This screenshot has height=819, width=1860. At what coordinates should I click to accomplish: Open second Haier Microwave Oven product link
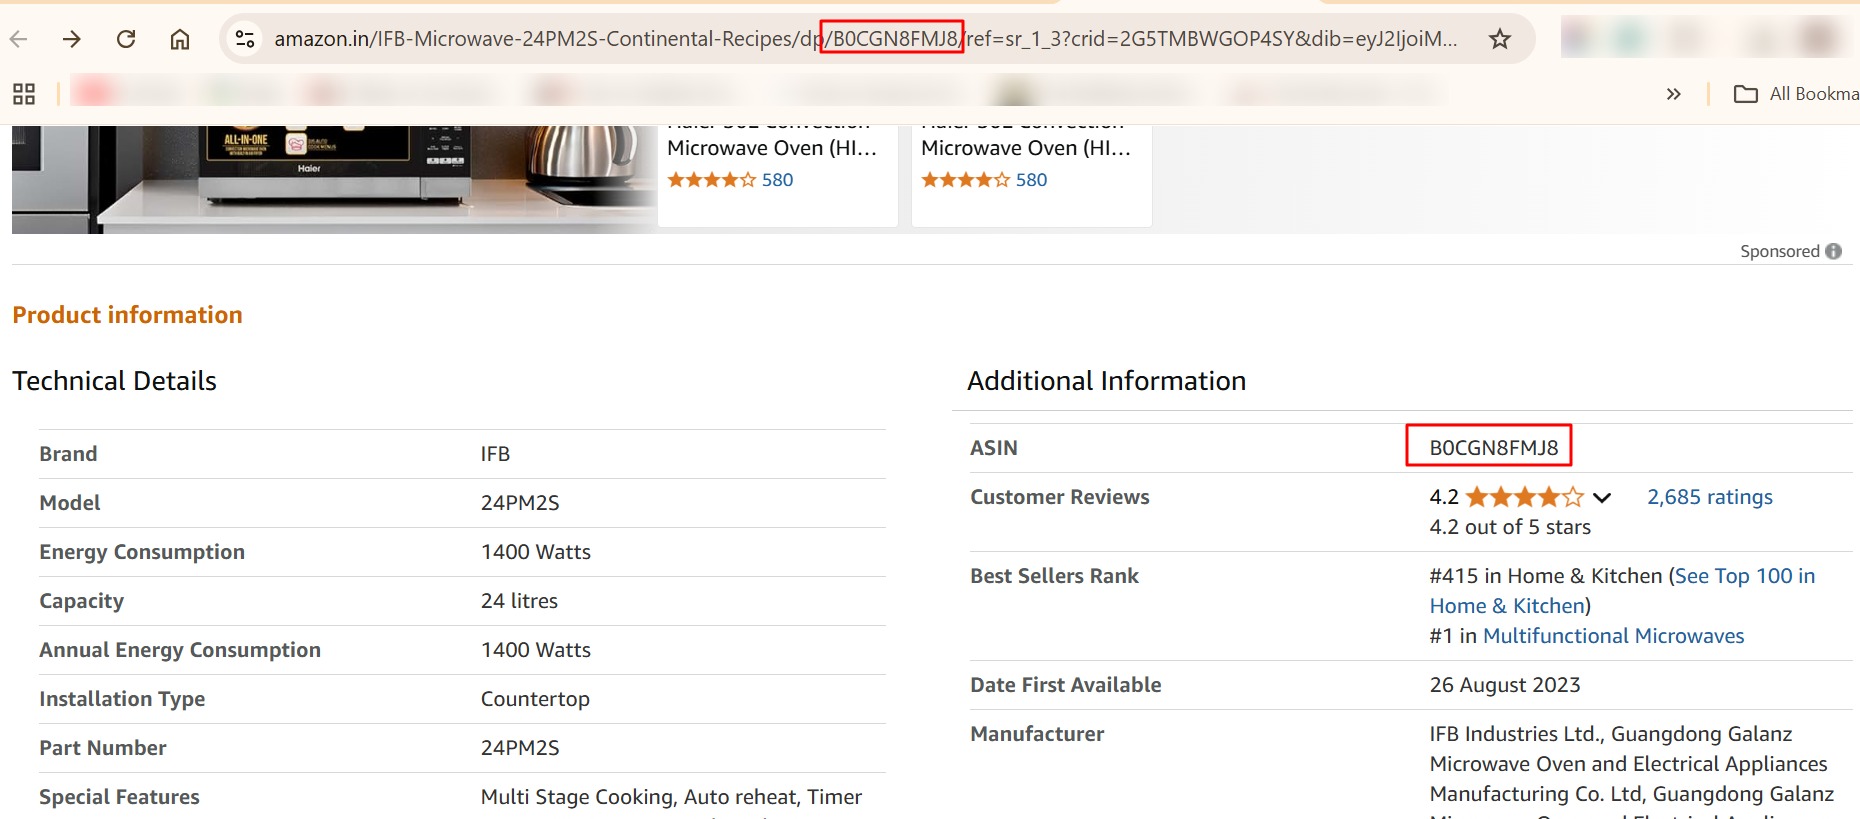[x=1026, y=147]
